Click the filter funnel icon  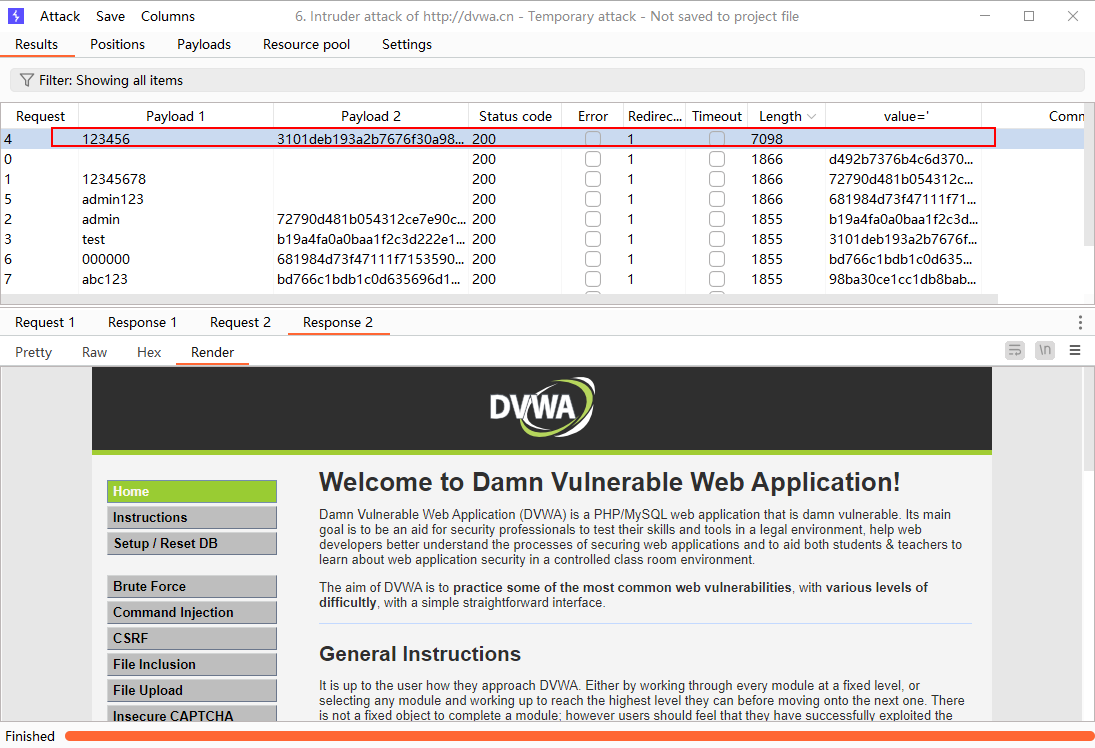point(26,80)
